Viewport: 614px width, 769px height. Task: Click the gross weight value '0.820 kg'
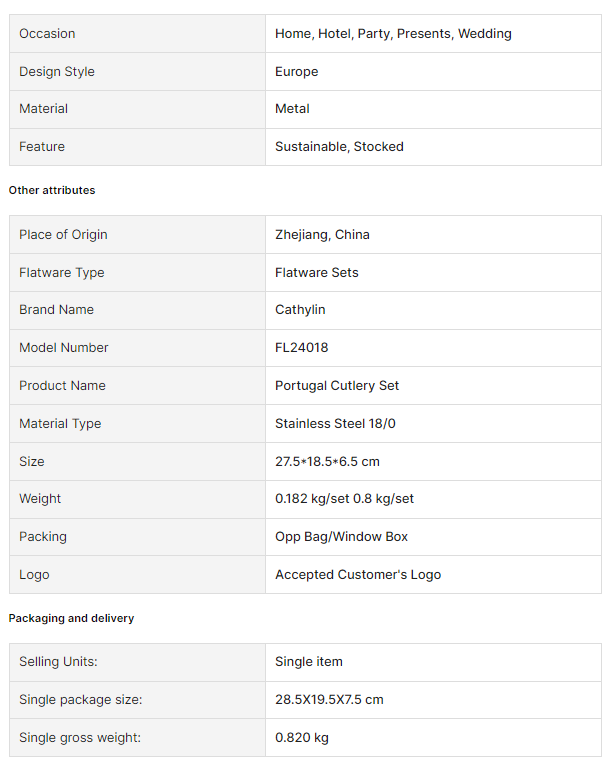coord(302,738)
